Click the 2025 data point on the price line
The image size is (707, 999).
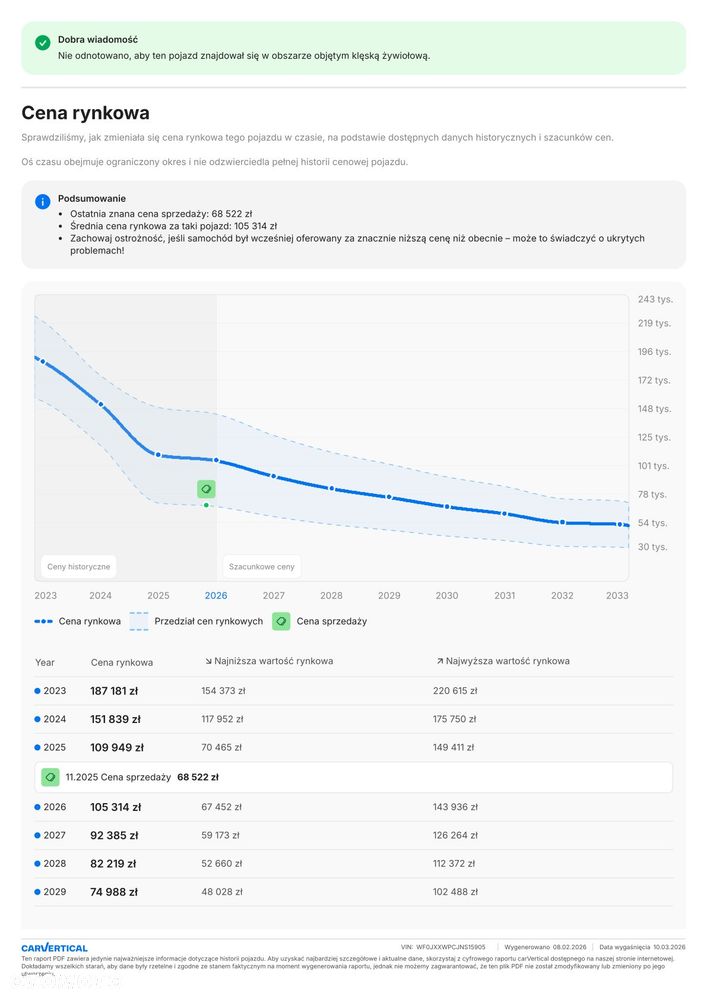(x=159, y=455)
